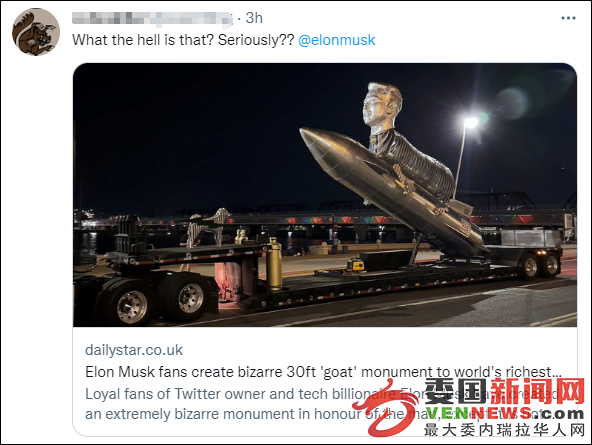
Task: Click the gold gas cylinder on trailer
Action: (274, 263)
